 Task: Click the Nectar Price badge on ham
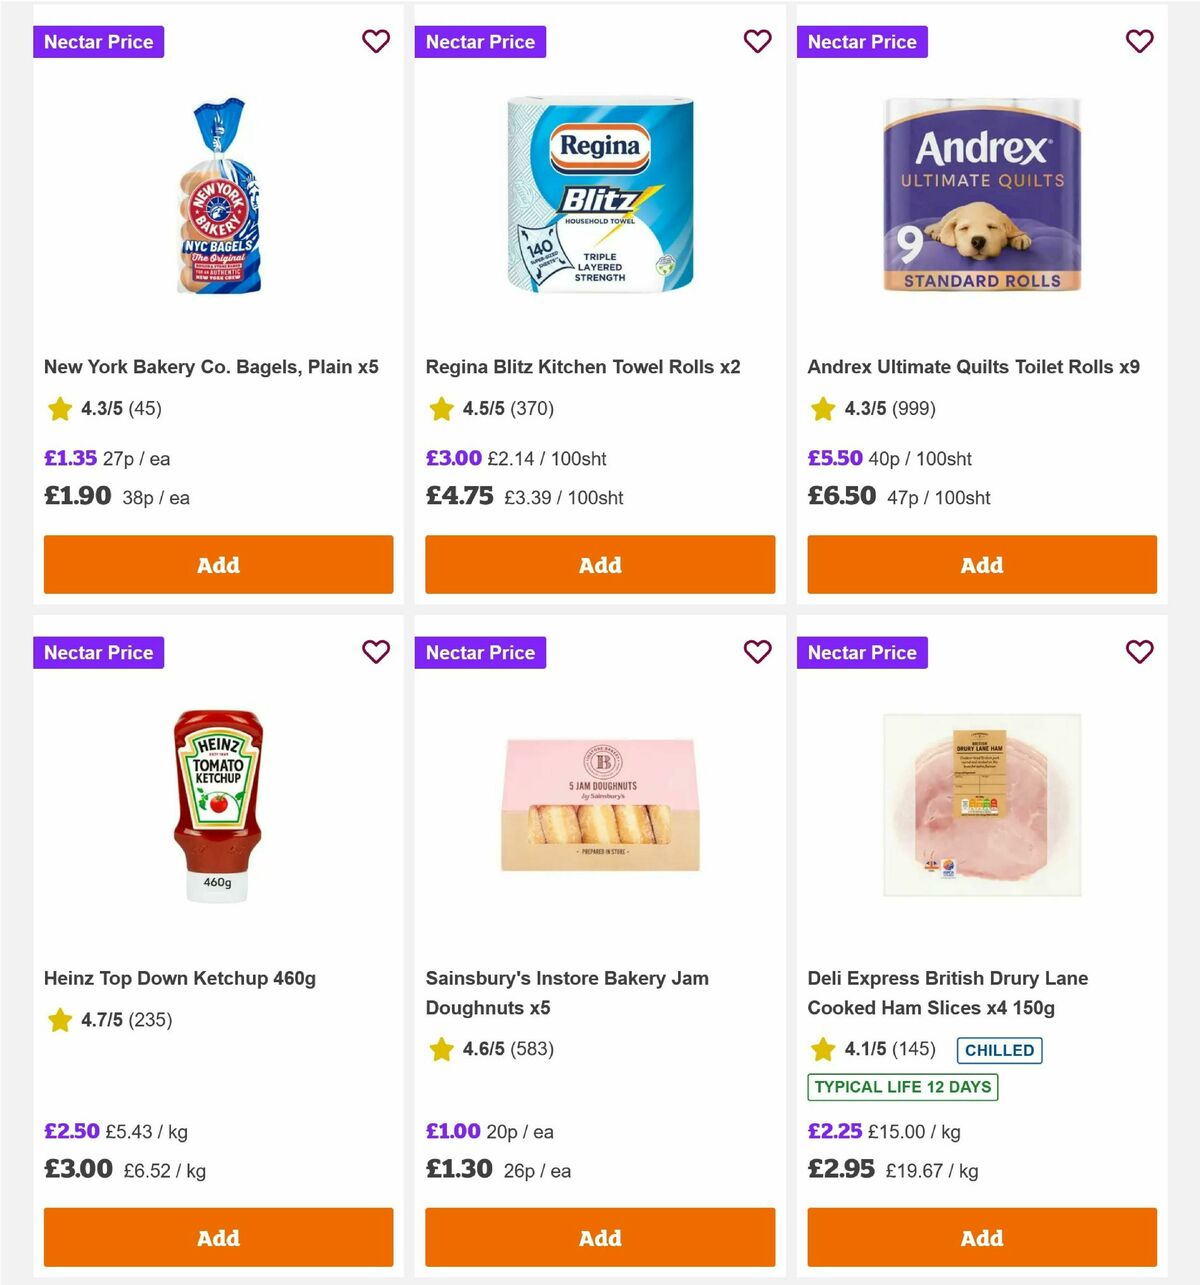pos(862,652)
